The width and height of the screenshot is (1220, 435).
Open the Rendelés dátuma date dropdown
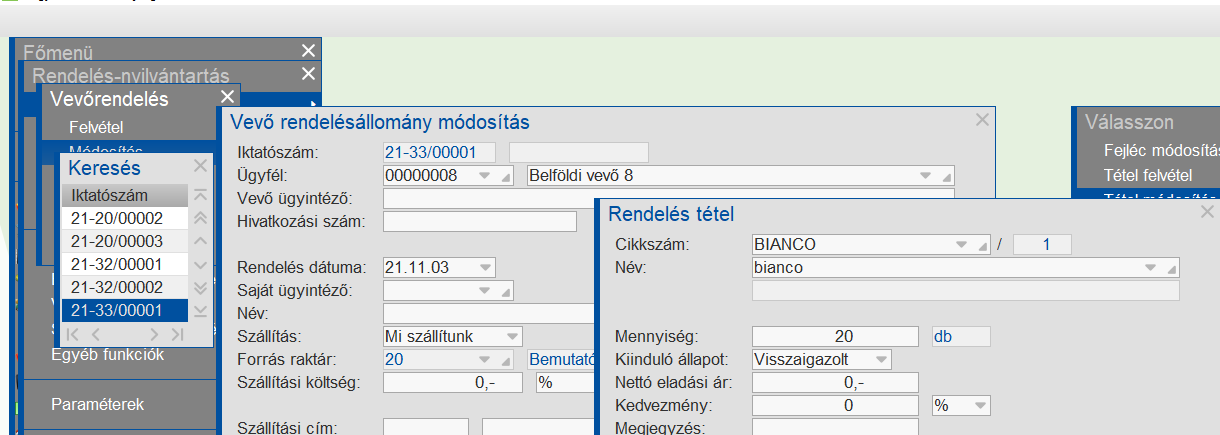pos(485,267)
